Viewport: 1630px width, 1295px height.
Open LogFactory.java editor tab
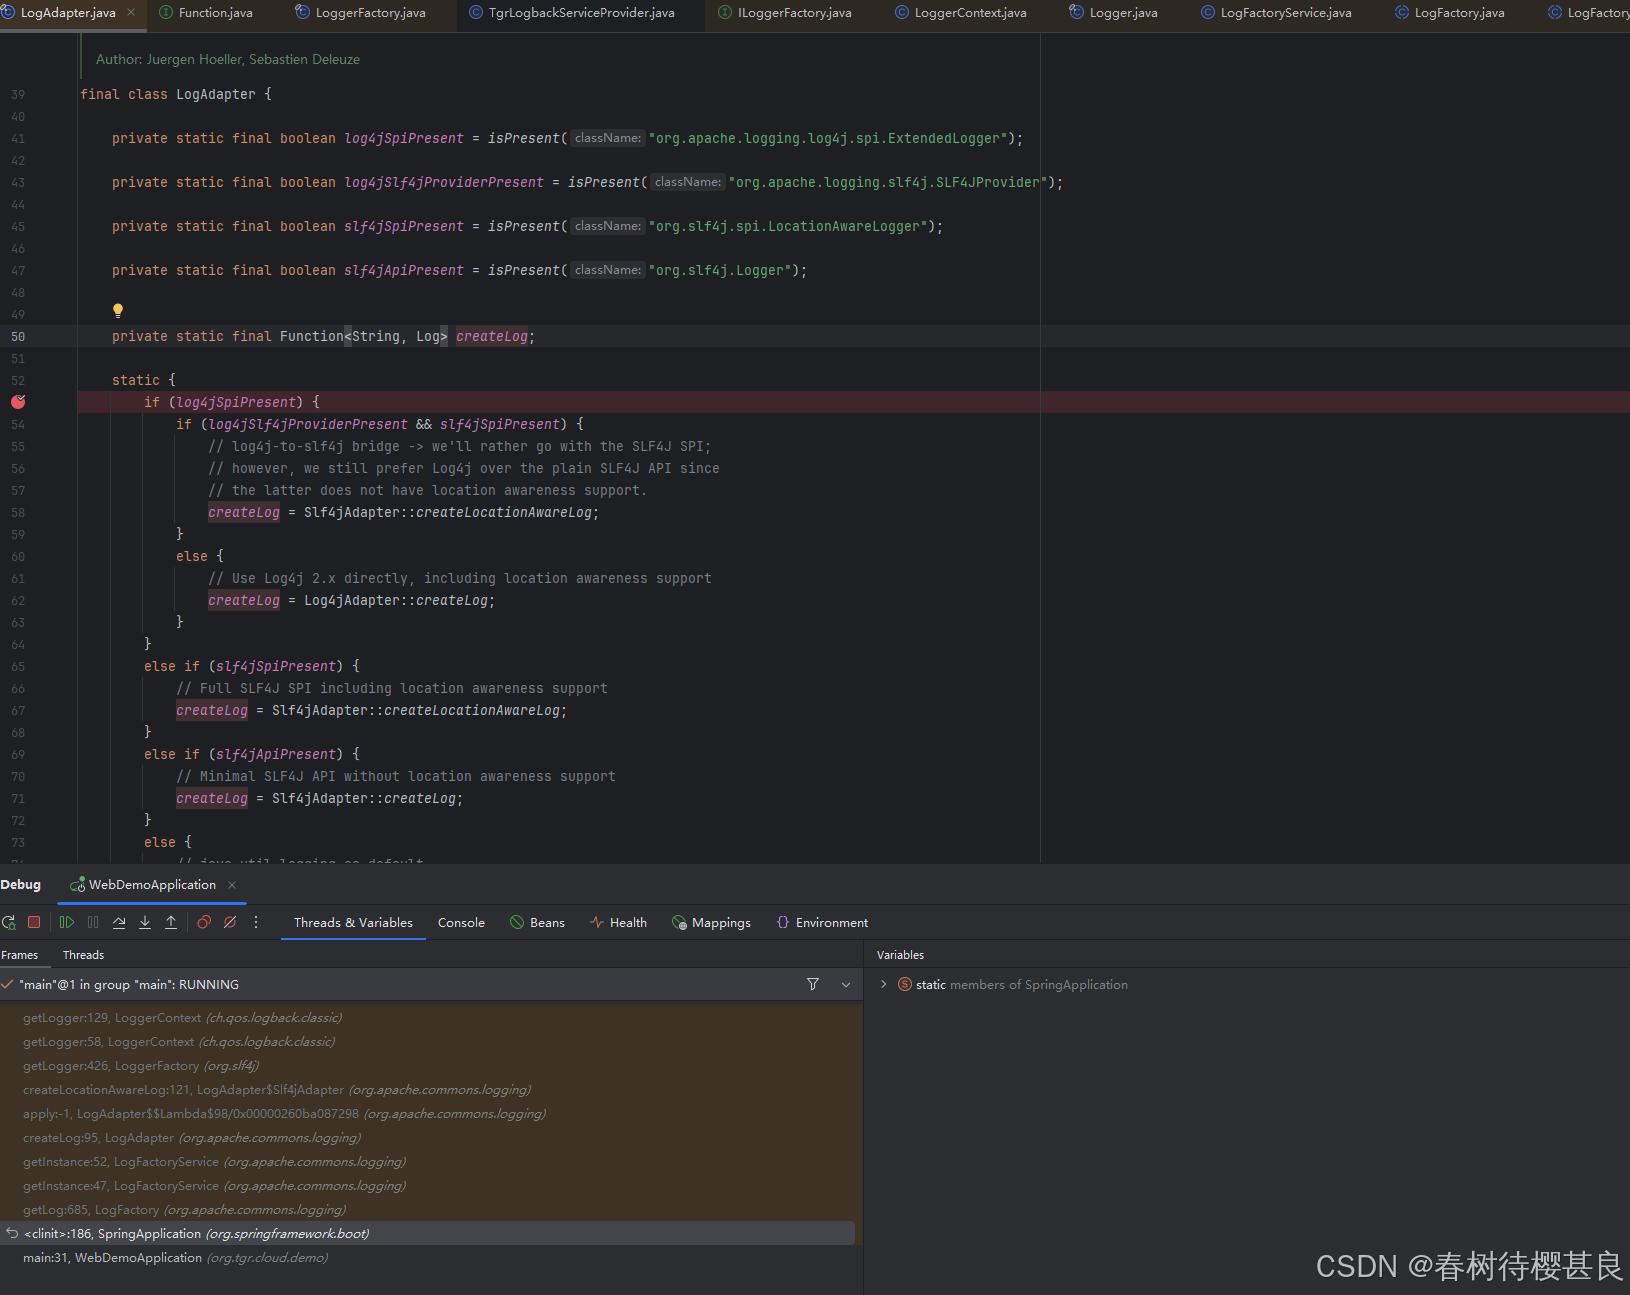pyautogui.click(x=1450, y=13)
